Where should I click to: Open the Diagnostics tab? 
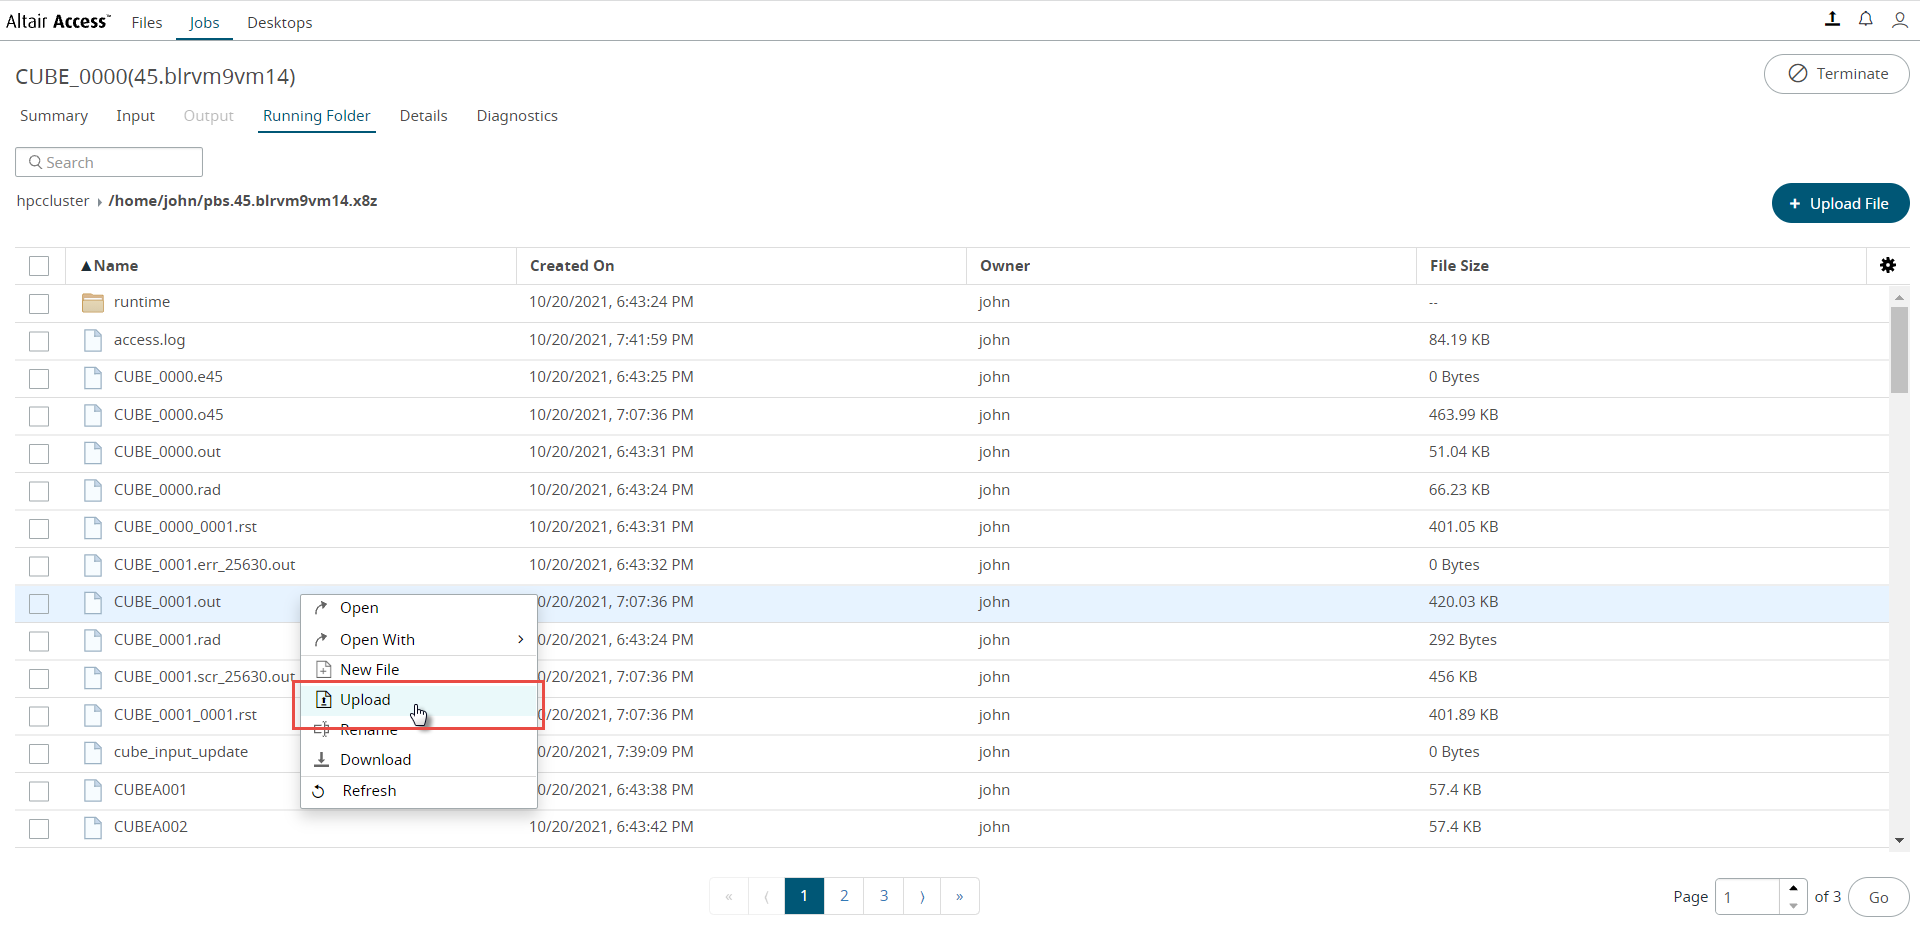point(517,116)
